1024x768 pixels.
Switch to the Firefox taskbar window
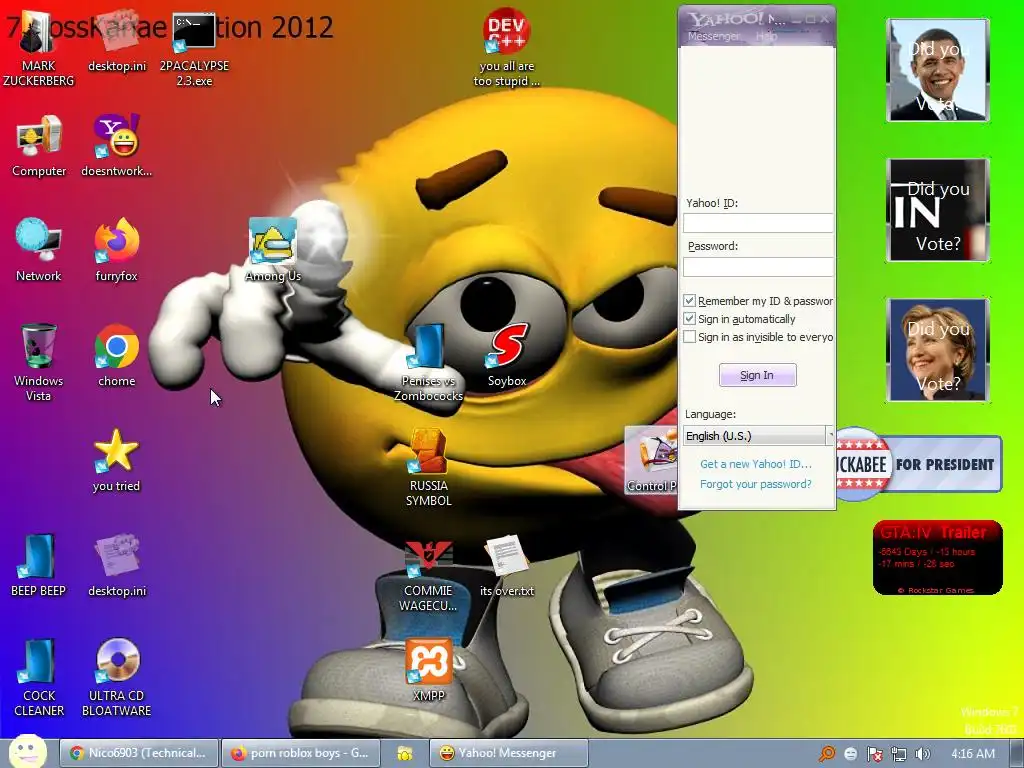point(300,753)
